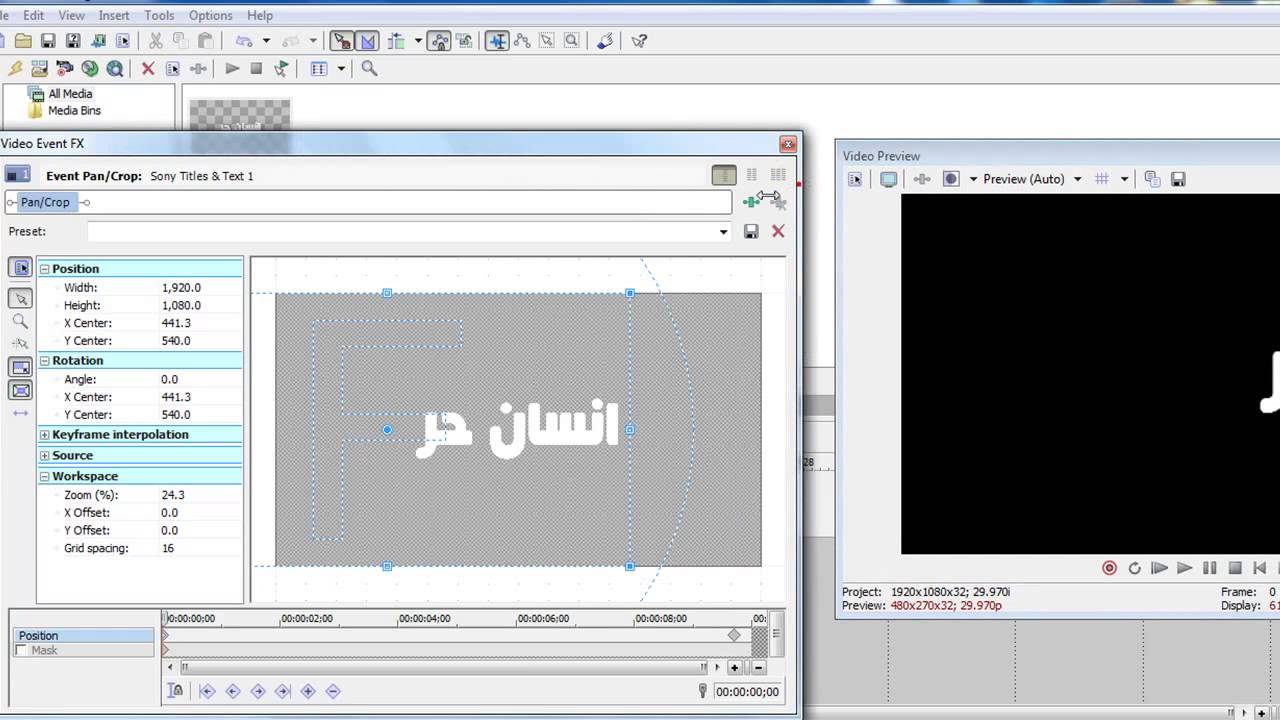The image size is (1280, 720).
Task: Open the Options menu
Action: pyautogui.click(x=210, y=15)
